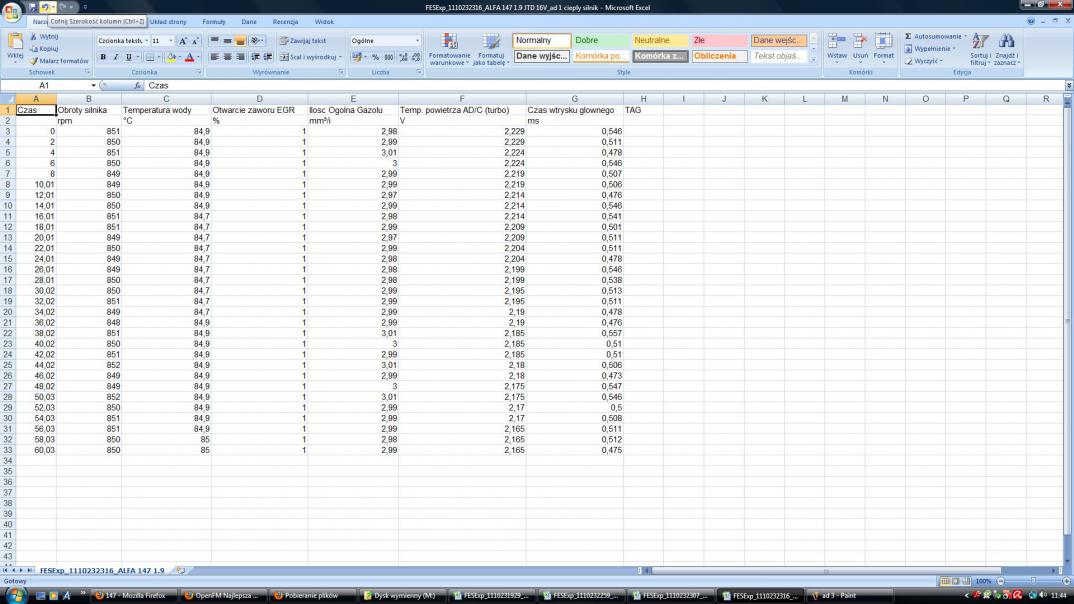Apply the Złe cell style

click(718, 40)
